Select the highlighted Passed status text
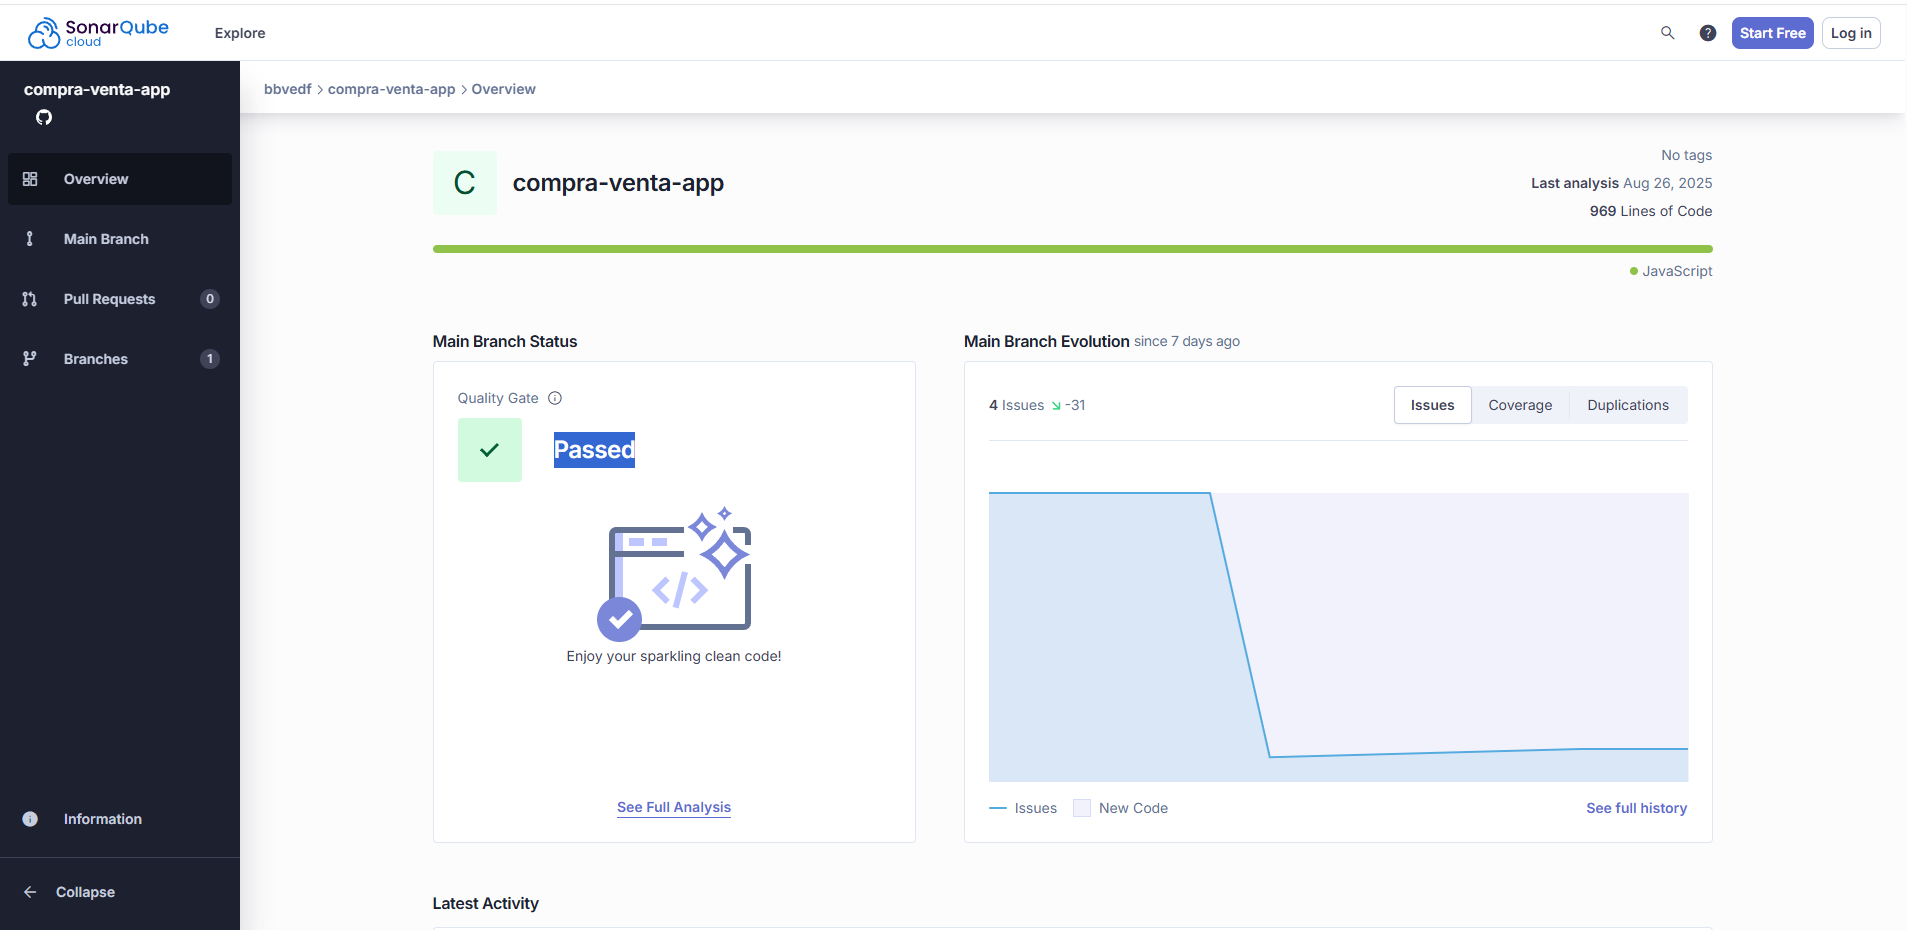 pos(594,450)
